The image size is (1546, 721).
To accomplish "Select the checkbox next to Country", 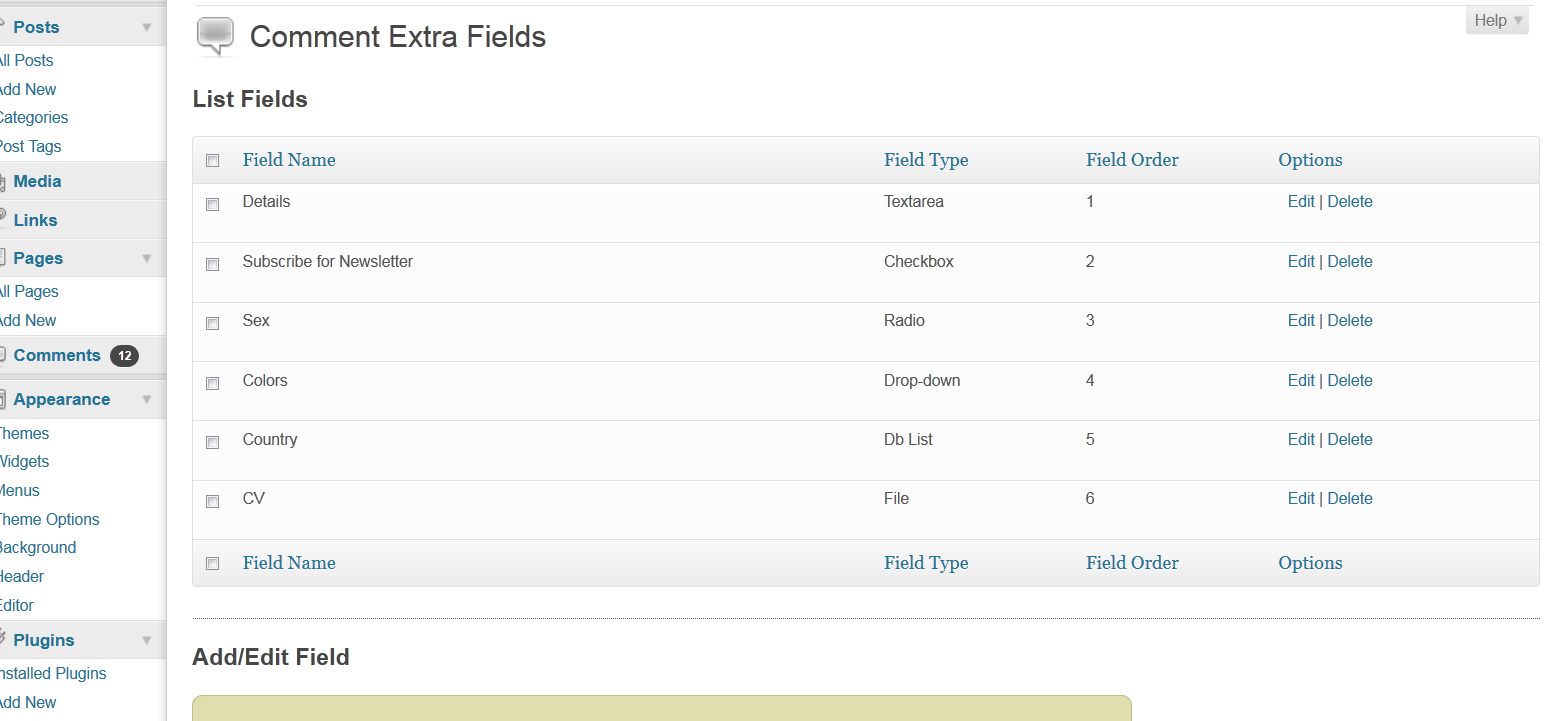I will 212,442.
